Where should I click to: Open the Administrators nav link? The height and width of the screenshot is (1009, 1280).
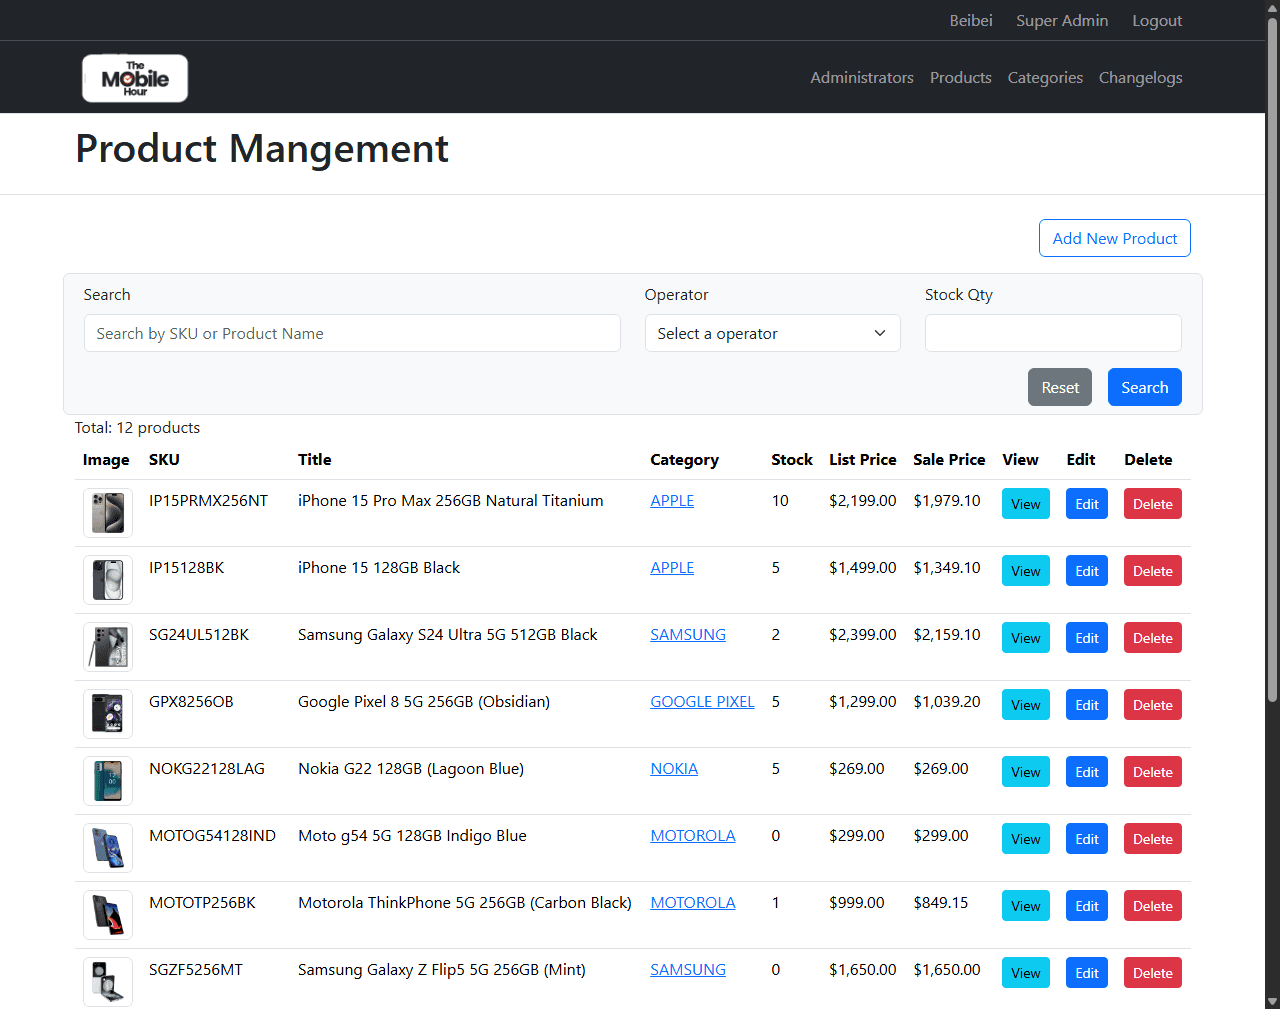coord(861,78)
